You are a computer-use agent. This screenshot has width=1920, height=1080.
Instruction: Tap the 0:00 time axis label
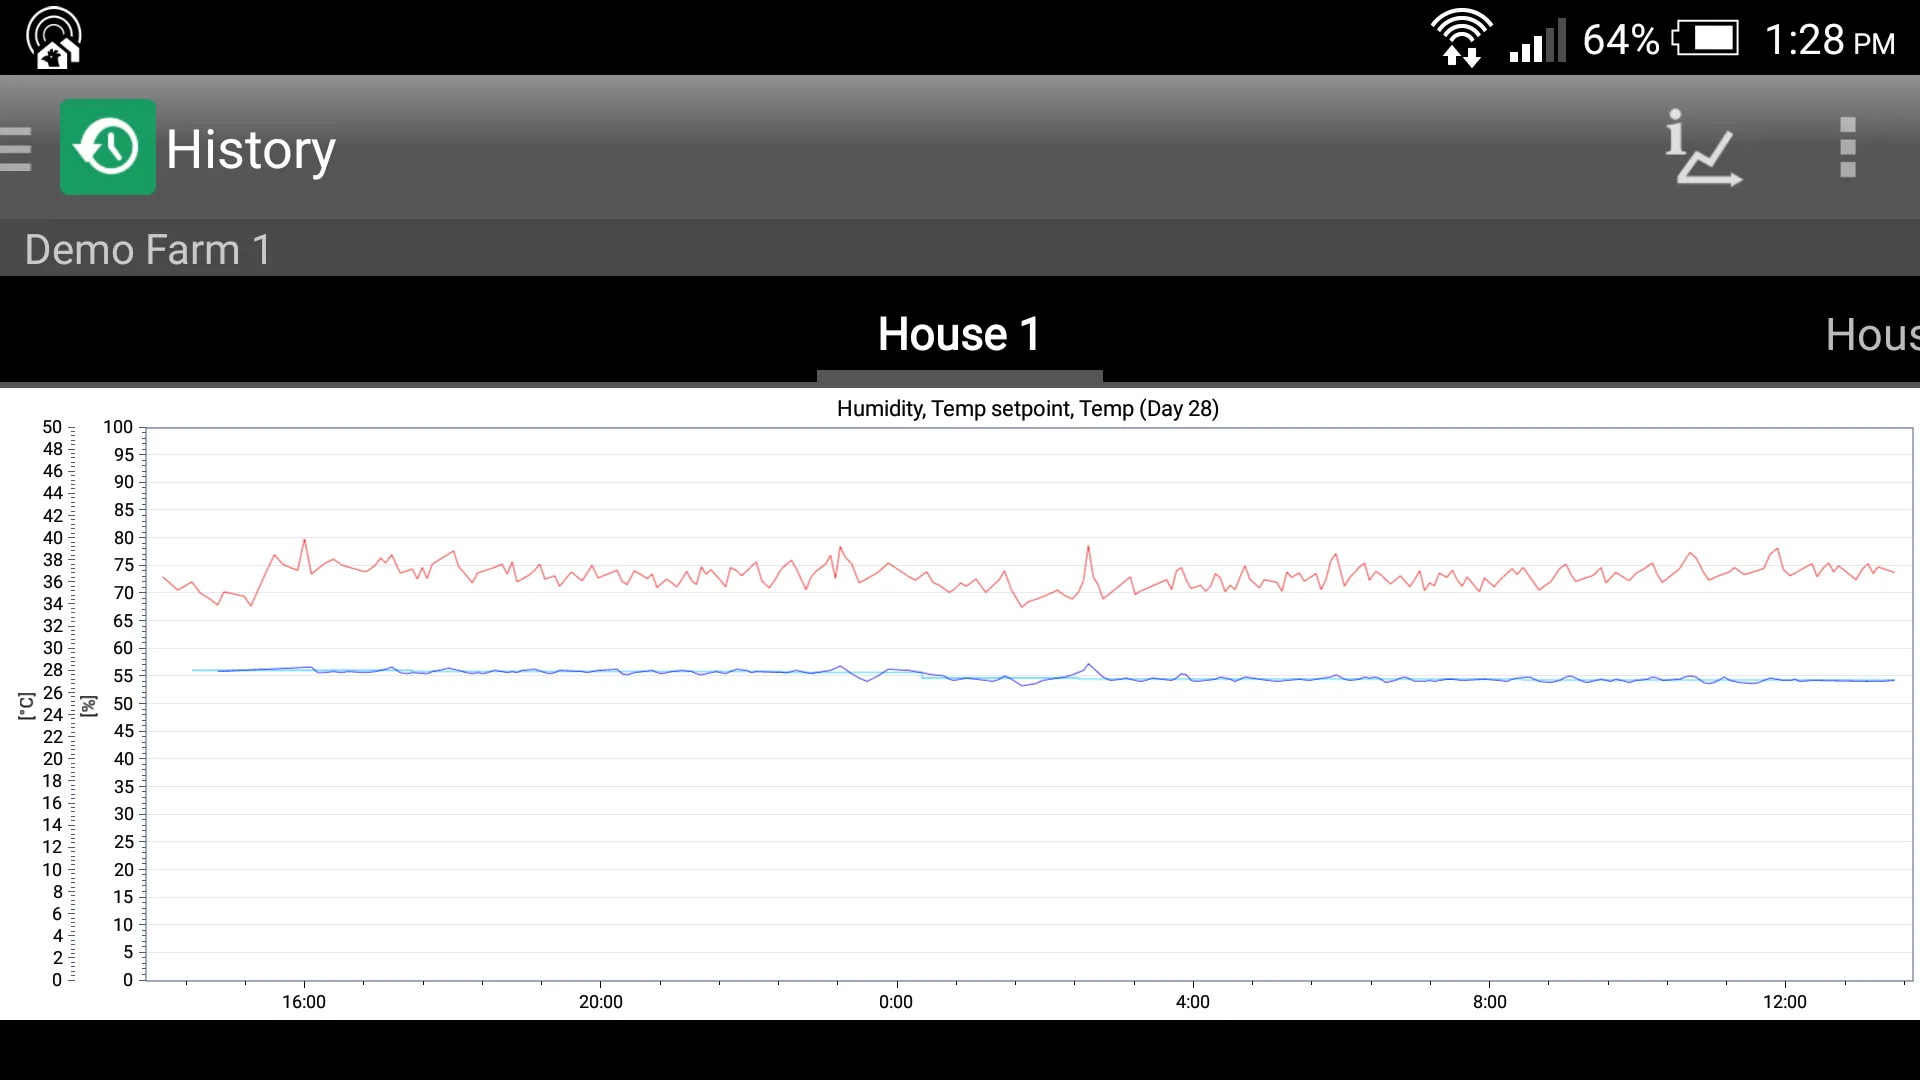coord(896,1002)
